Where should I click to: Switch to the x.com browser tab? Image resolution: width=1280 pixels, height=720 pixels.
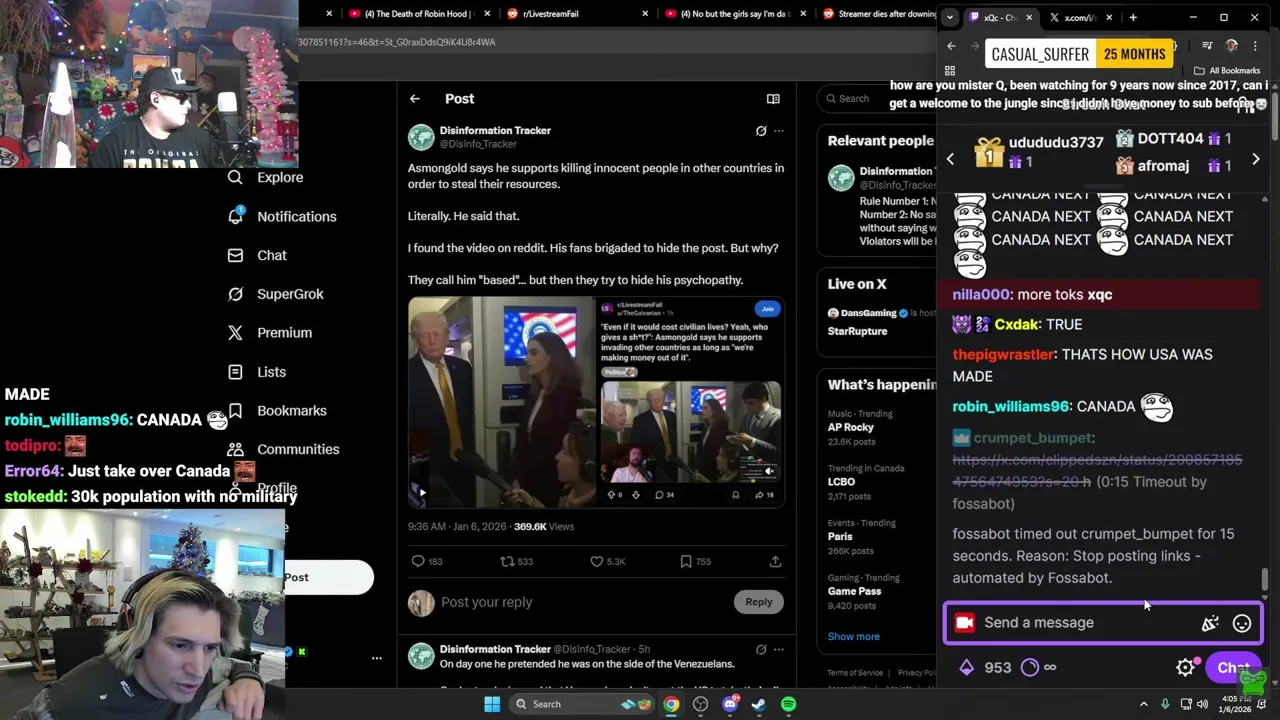point(1078,18)
